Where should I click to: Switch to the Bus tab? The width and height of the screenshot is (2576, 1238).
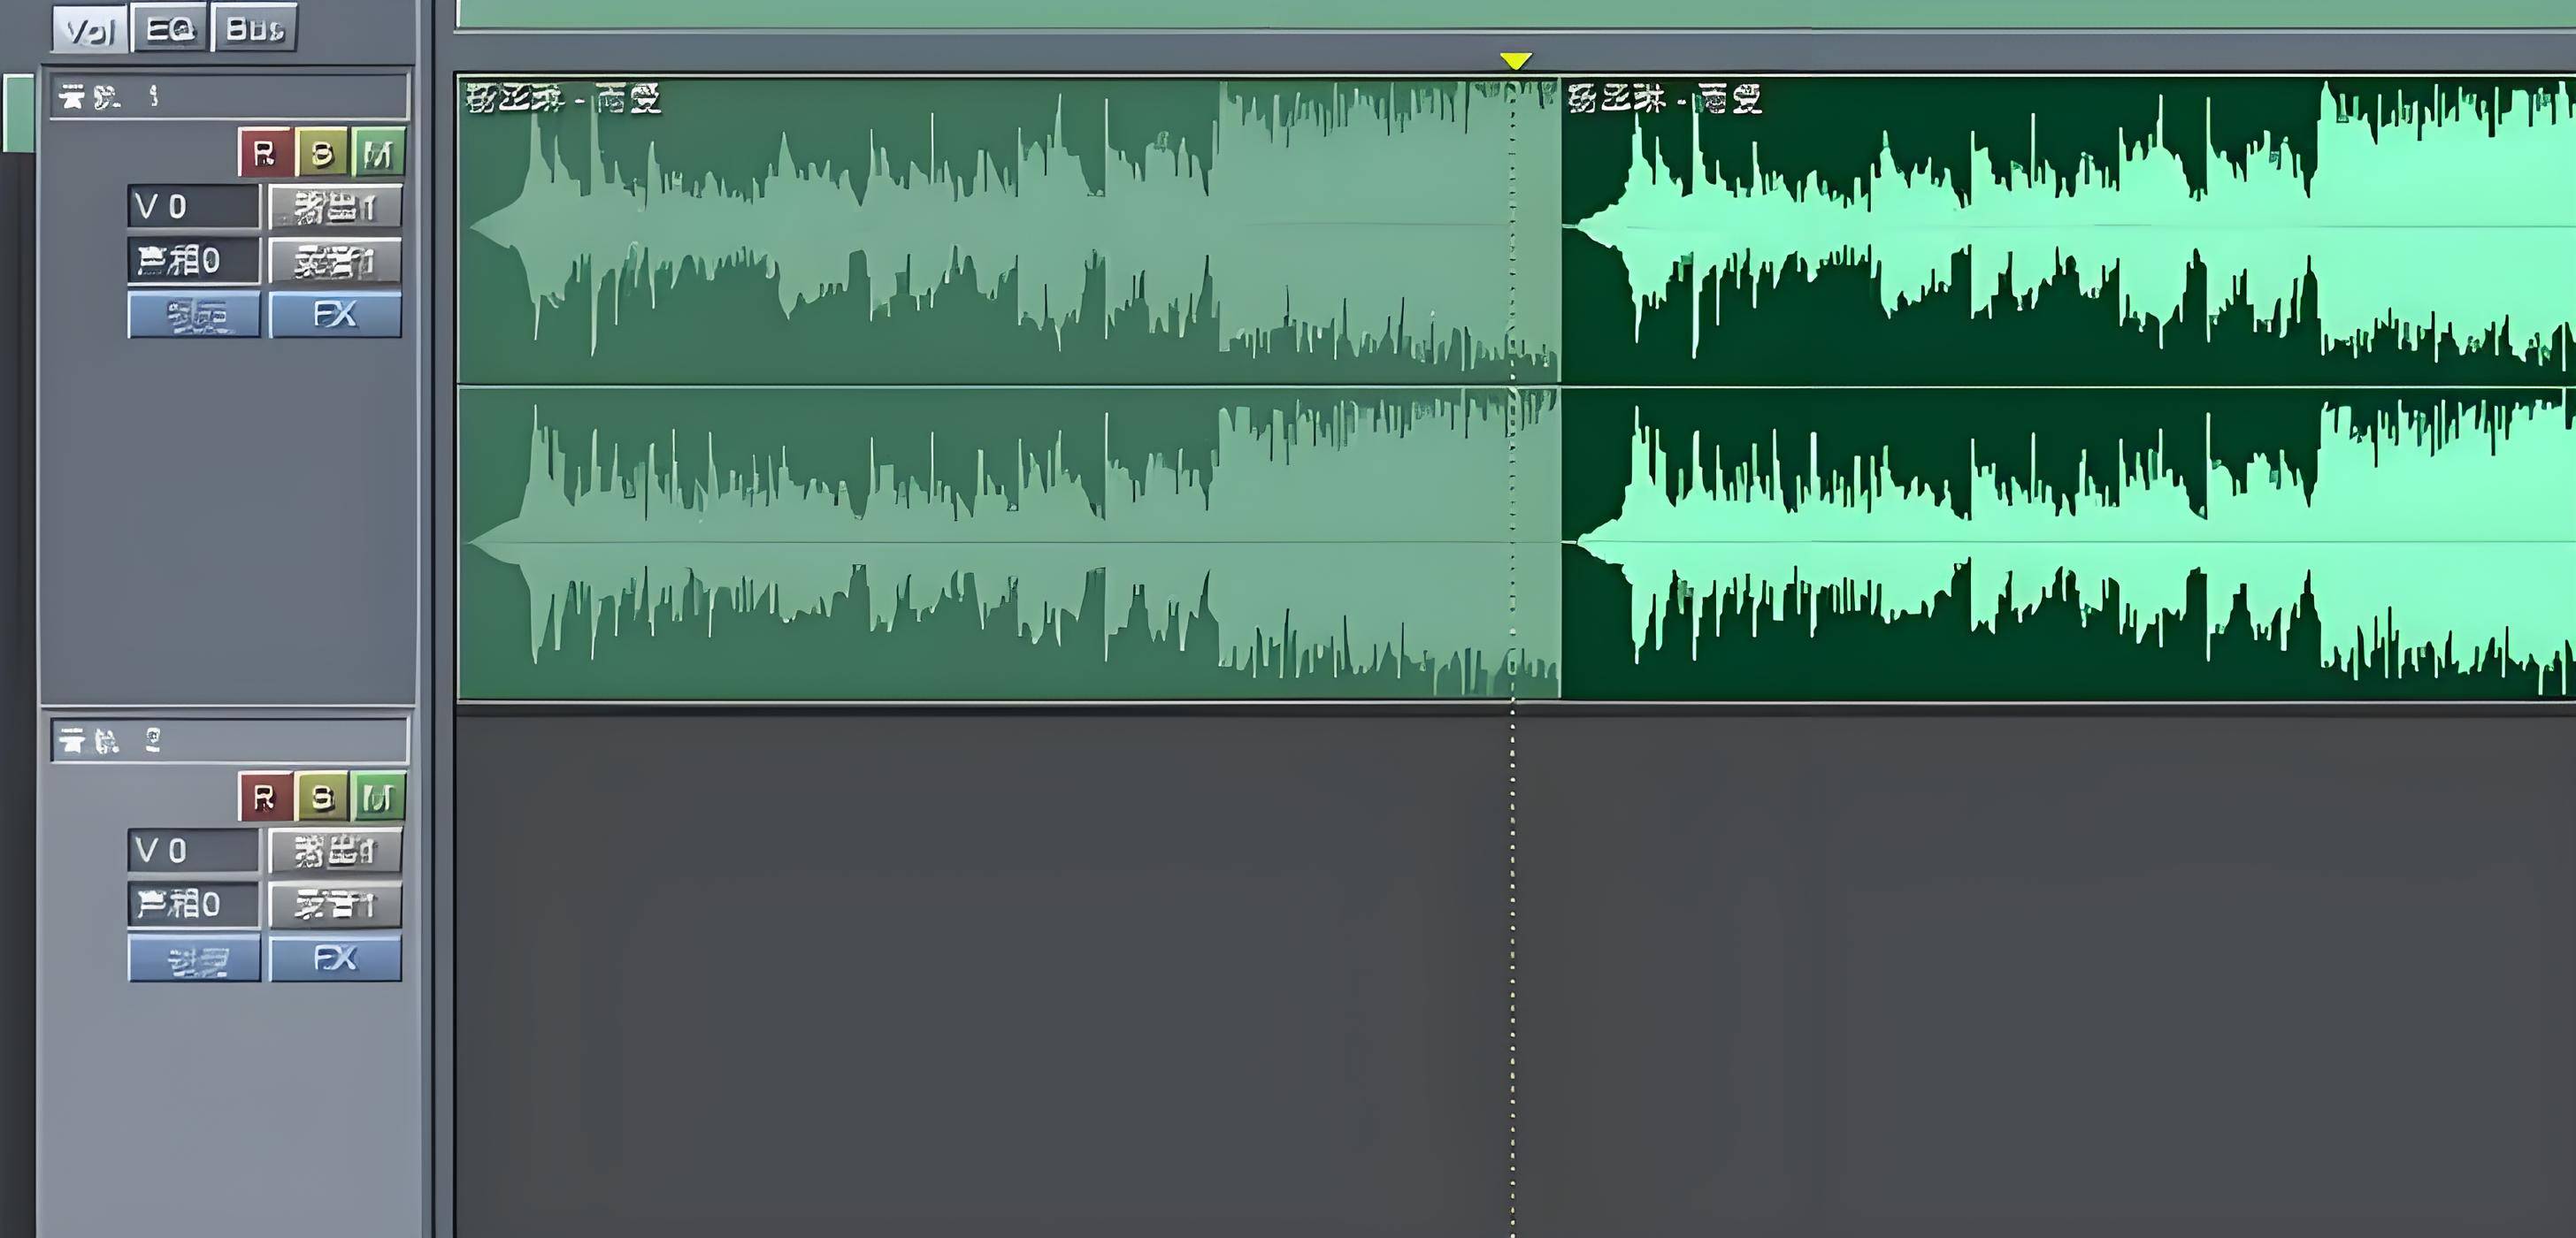click(x=254, y=29)
